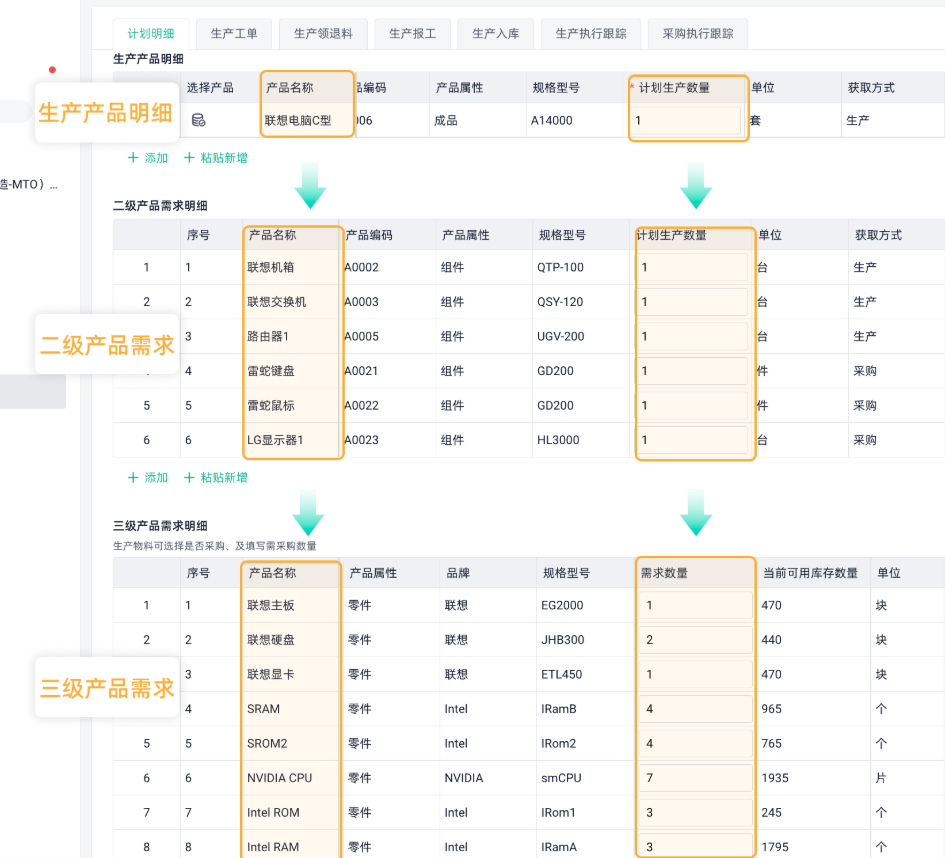Click the 雷蛇键盘 product name cell
This screenshot has height=858, width=945.
[x=290, y=371]
